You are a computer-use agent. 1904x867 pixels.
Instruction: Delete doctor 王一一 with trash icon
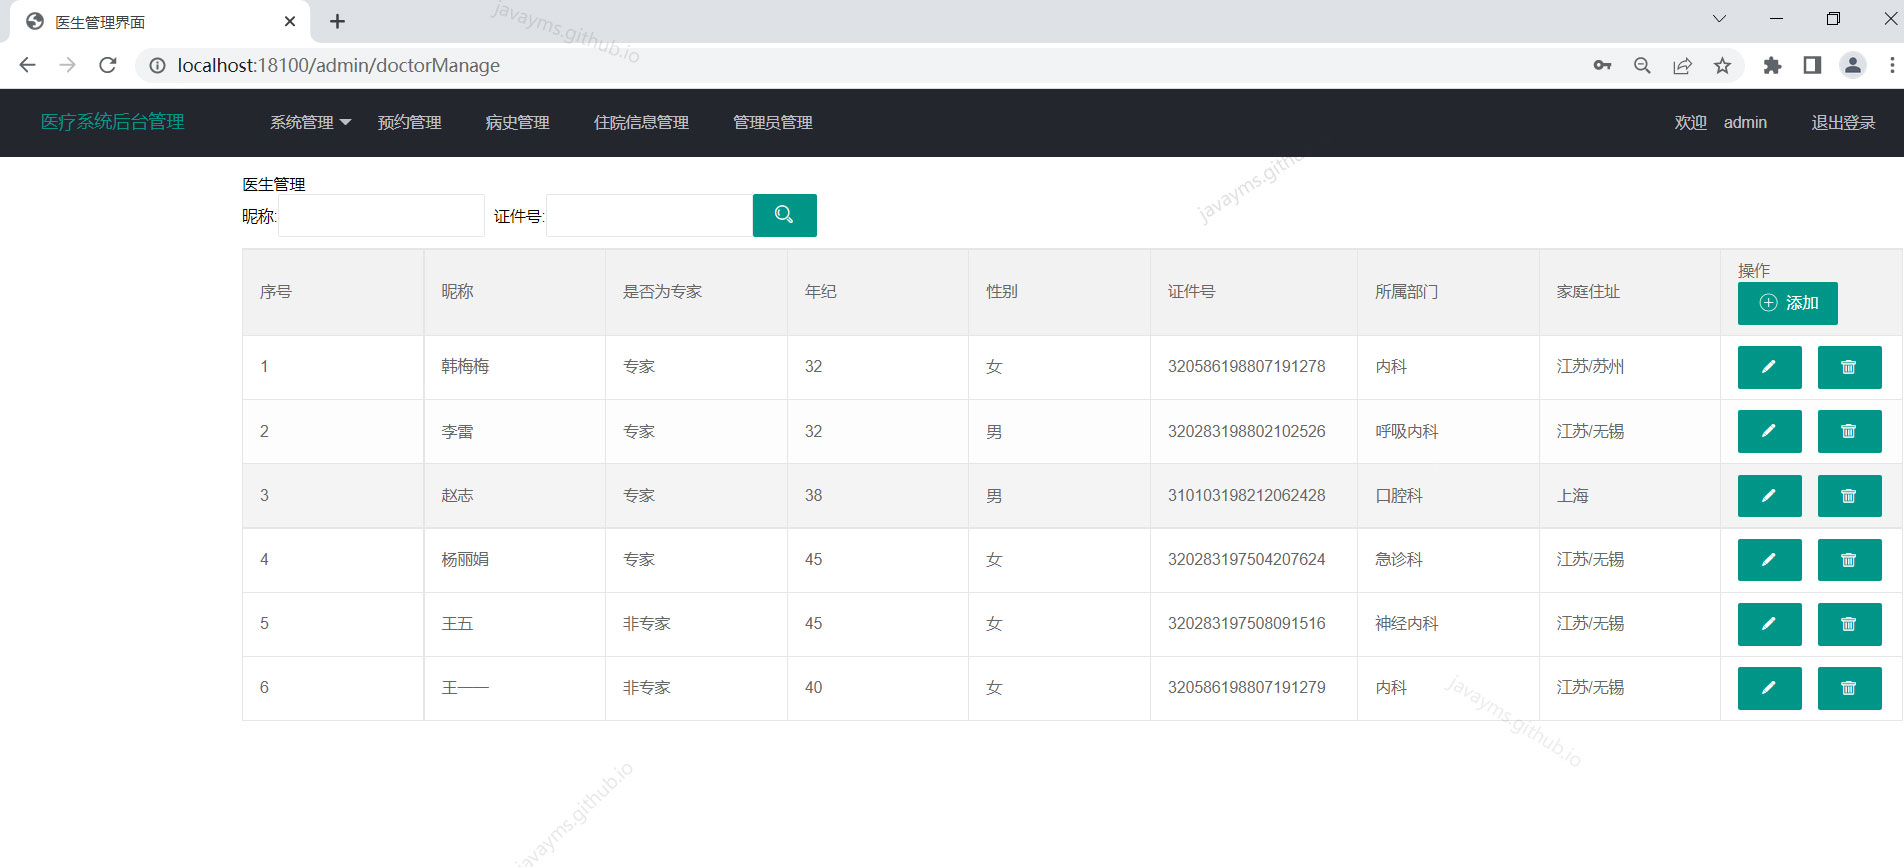tap(1849, 688)
